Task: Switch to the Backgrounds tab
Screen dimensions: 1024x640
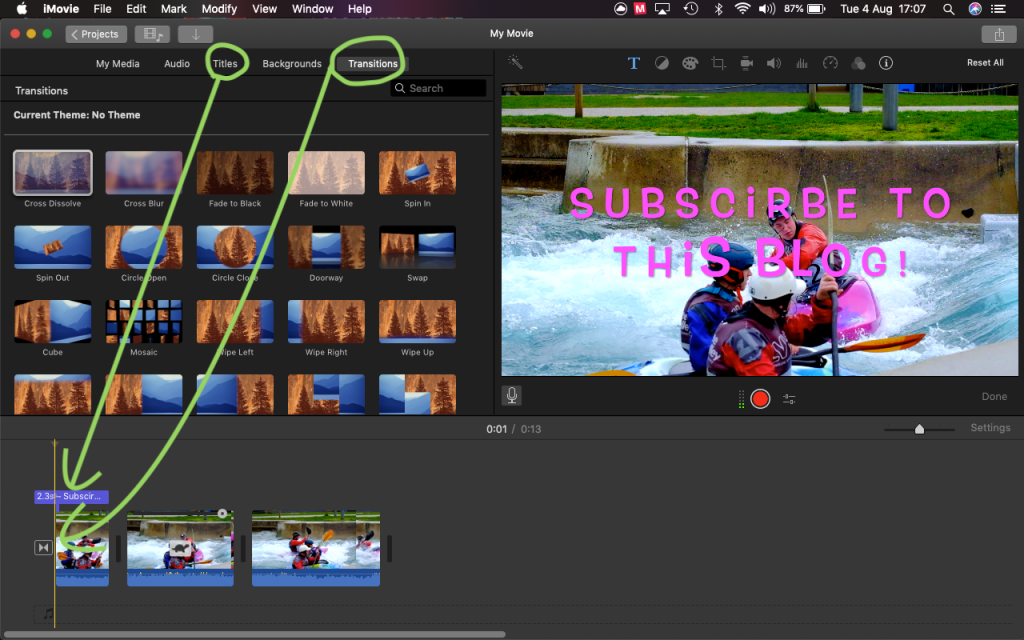Action: 291,64
